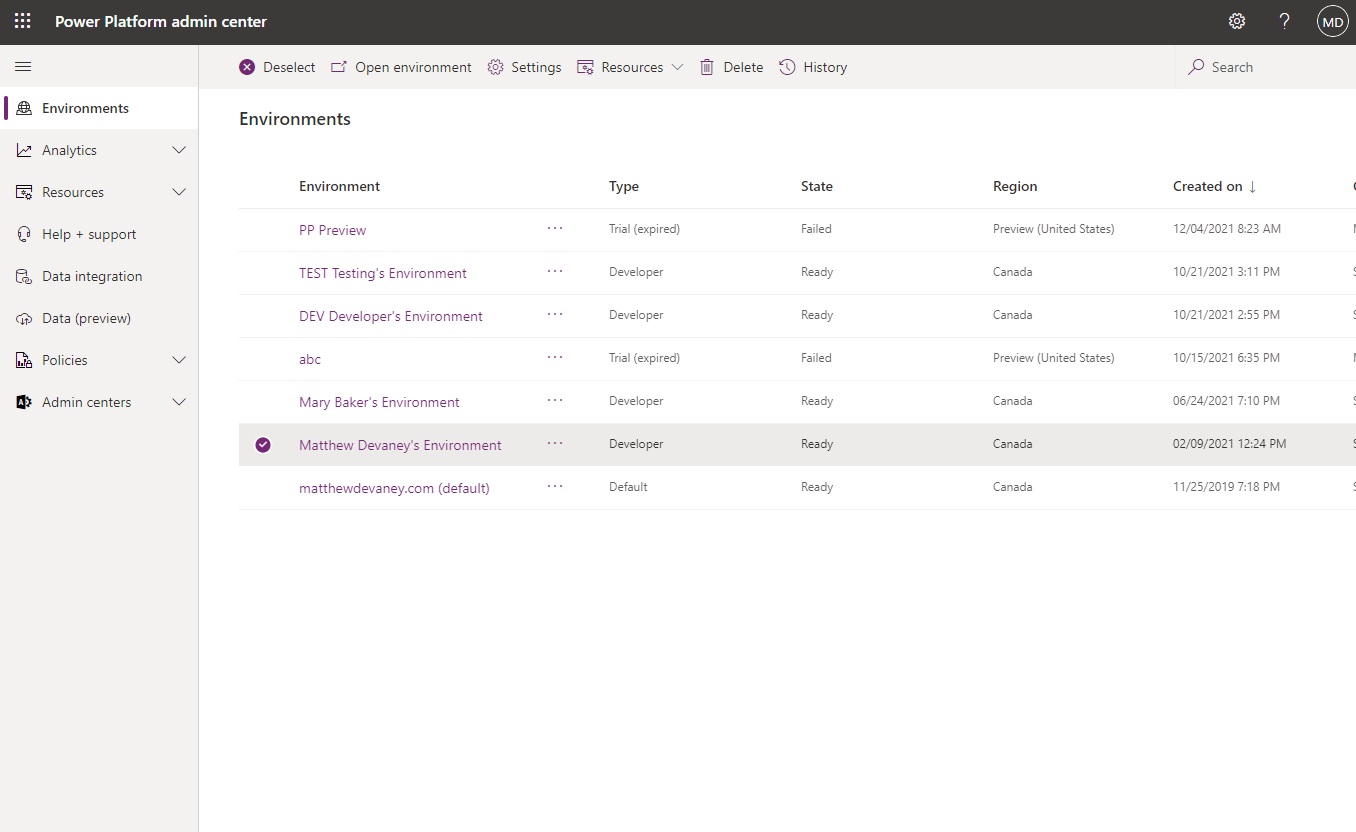Click the Environments sidebar icon

click(23, 107)
